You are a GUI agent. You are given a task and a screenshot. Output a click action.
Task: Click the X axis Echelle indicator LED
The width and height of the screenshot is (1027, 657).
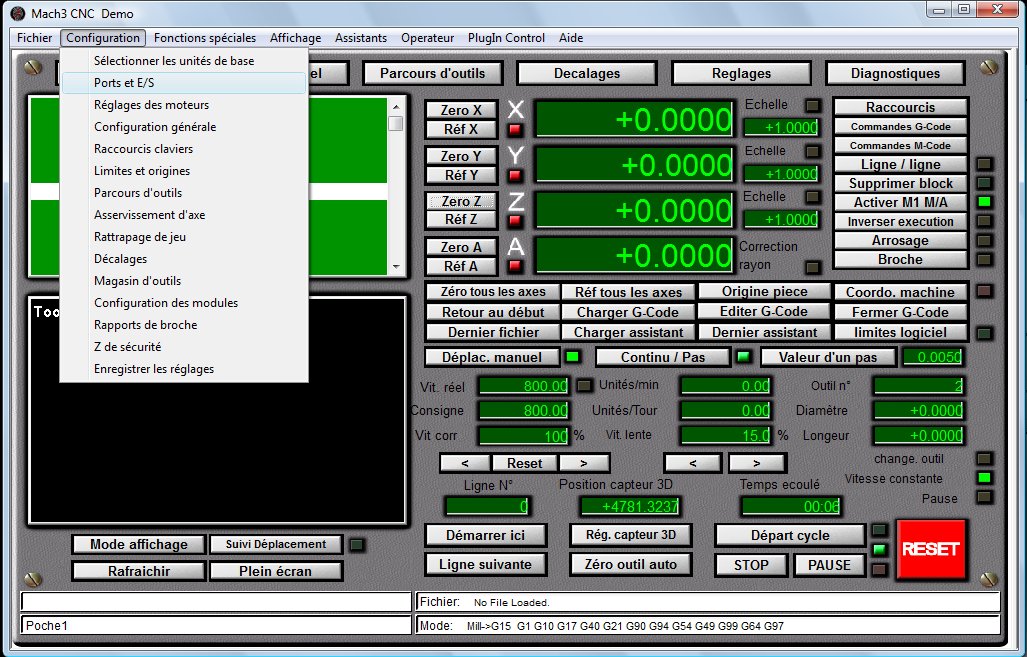pos(813,105)
